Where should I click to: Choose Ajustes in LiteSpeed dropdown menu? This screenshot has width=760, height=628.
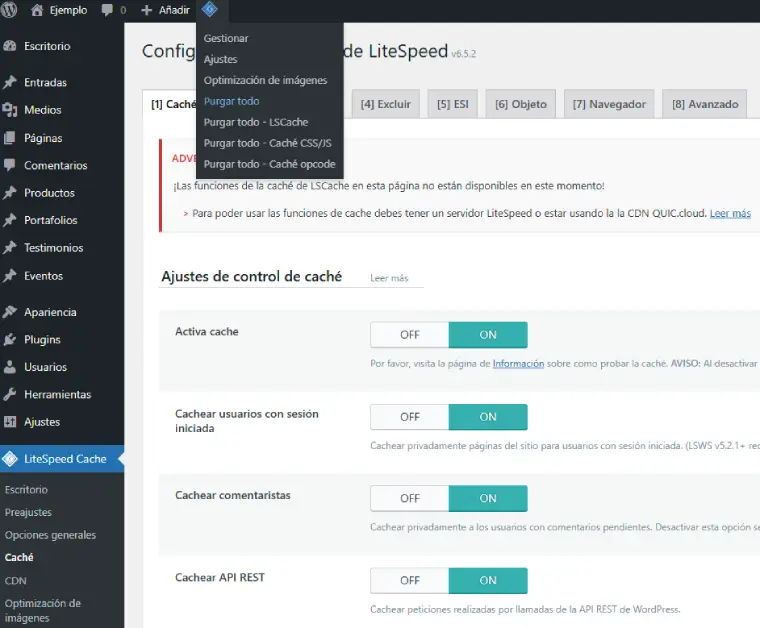(221, 59)
